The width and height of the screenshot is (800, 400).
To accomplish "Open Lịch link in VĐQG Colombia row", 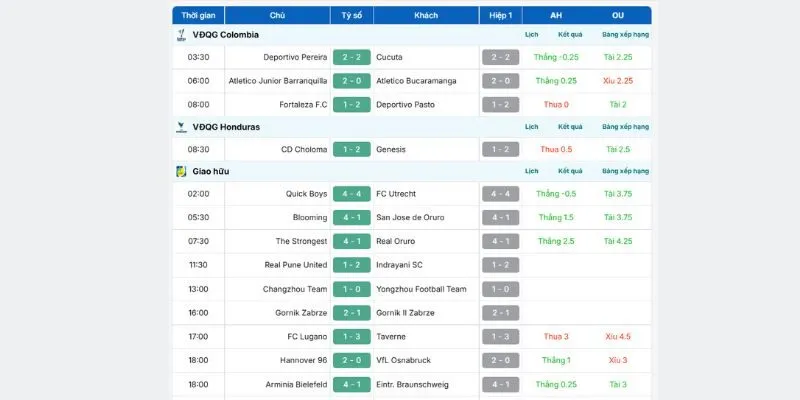I will 532,34.
